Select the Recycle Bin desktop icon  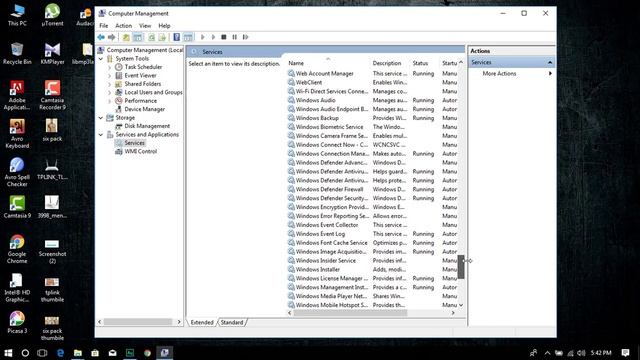click(x=17, y=53)
